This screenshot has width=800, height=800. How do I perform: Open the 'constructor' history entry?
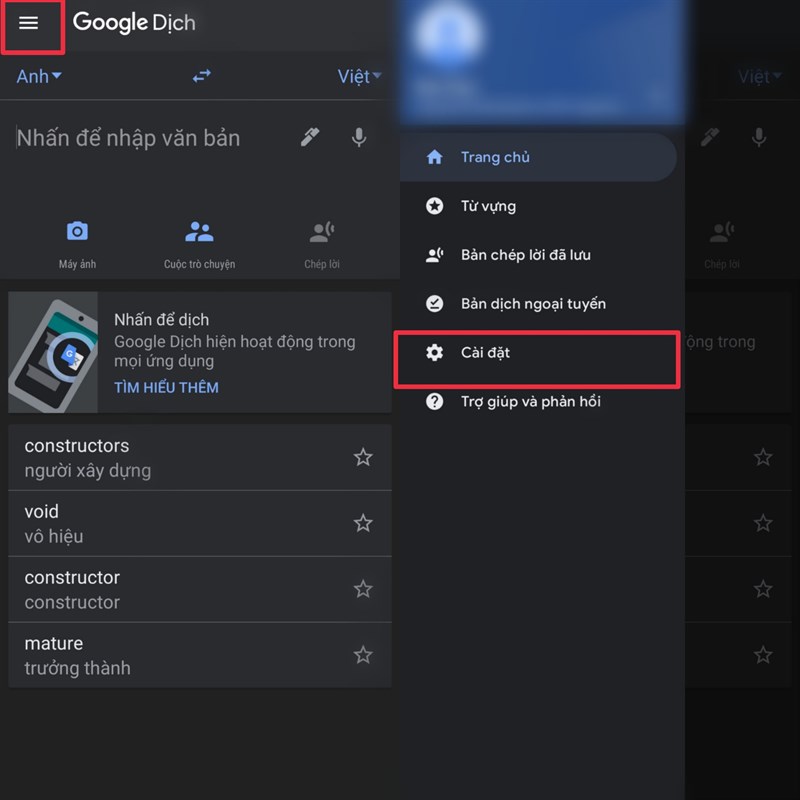(x=200, y=589)
